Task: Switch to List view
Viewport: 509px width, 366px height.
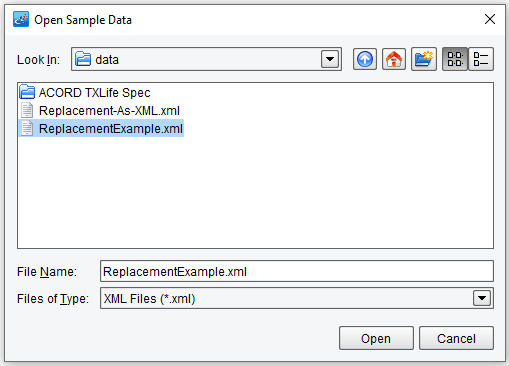Action: click(455, 59)
